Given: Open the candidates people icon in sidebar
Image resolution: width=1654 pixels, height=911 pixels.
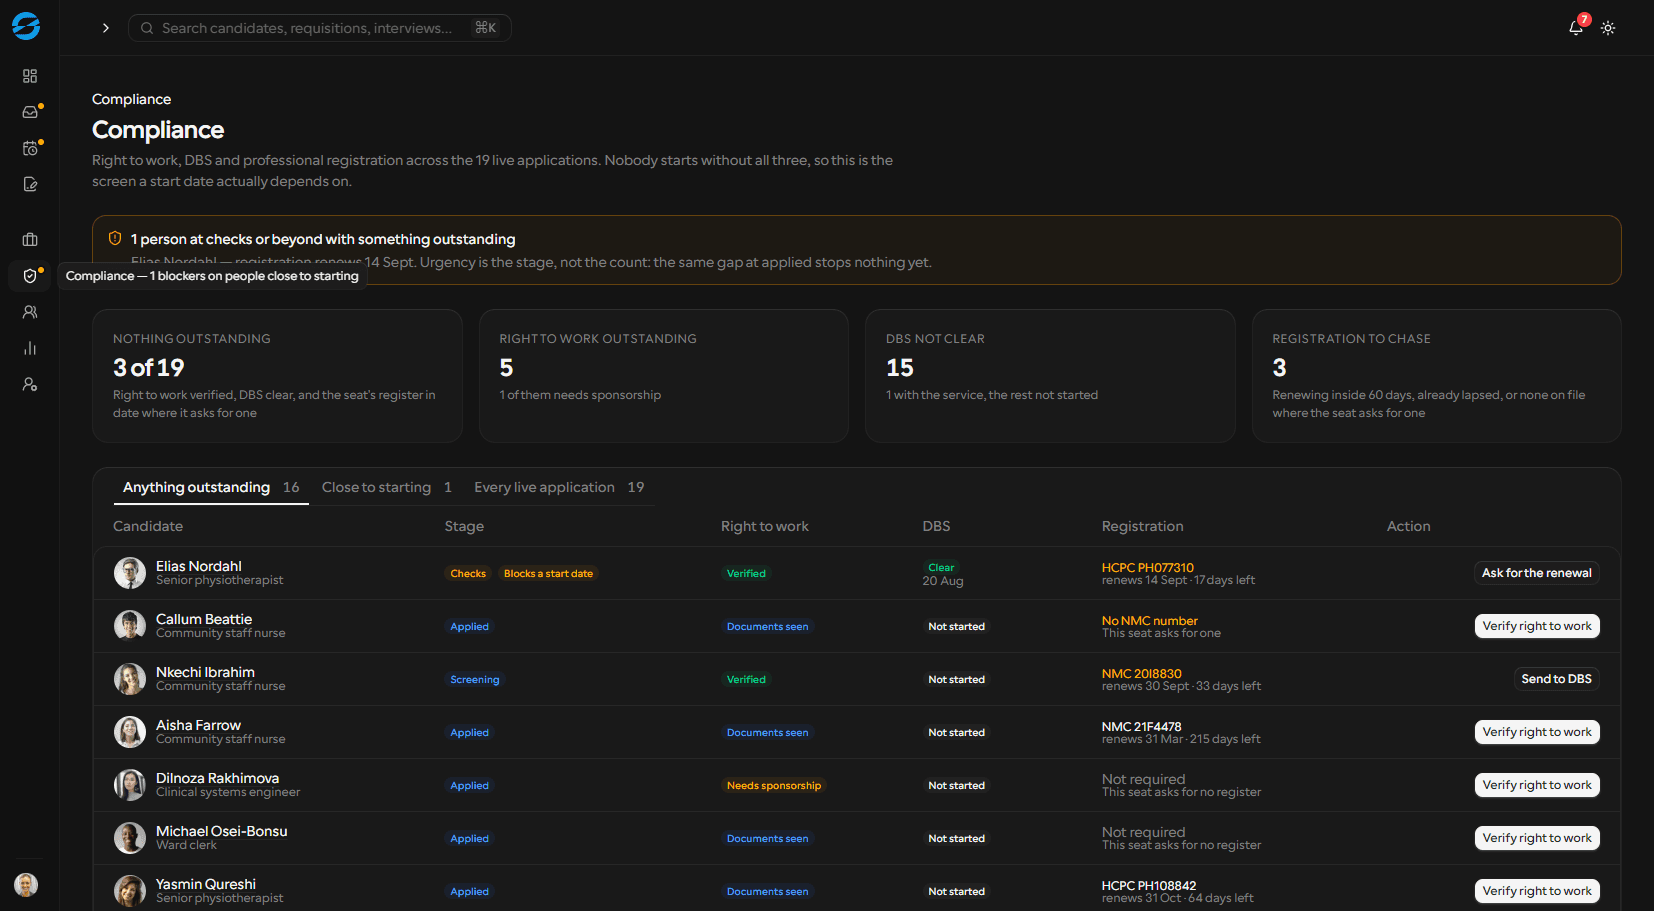Looking at the screenshot, I should [x=30, y=312].
